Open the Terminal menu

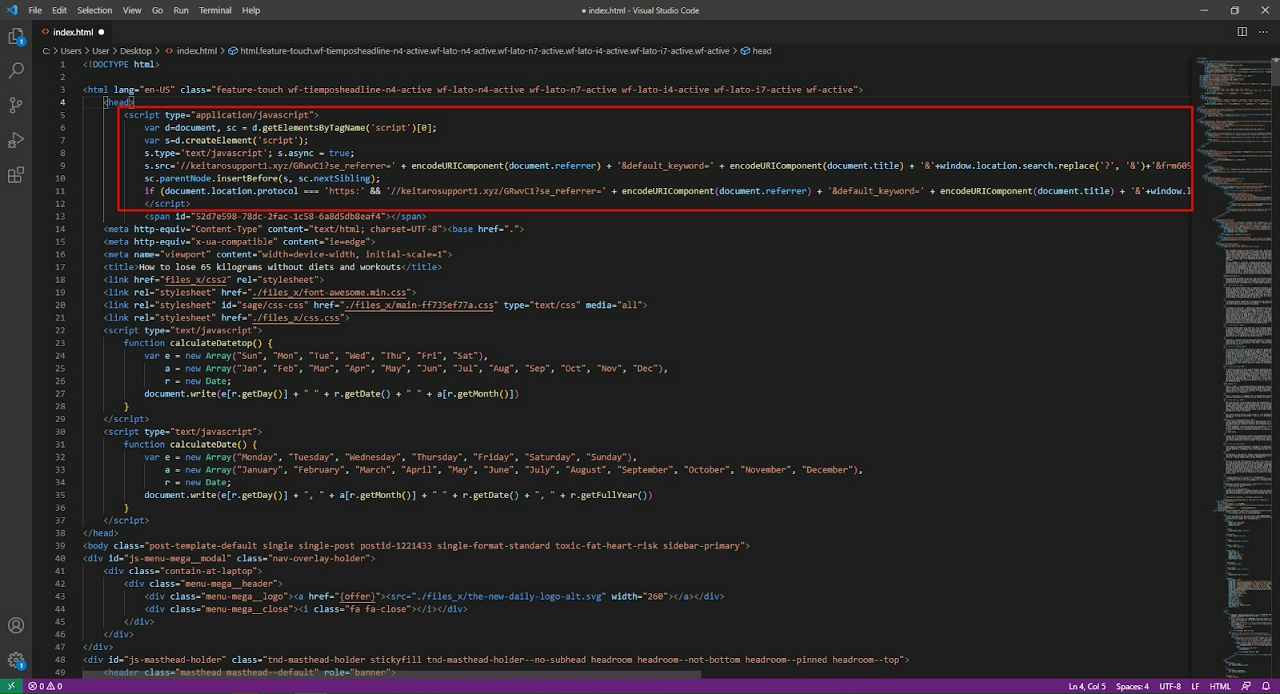click(x=215, y=10)
